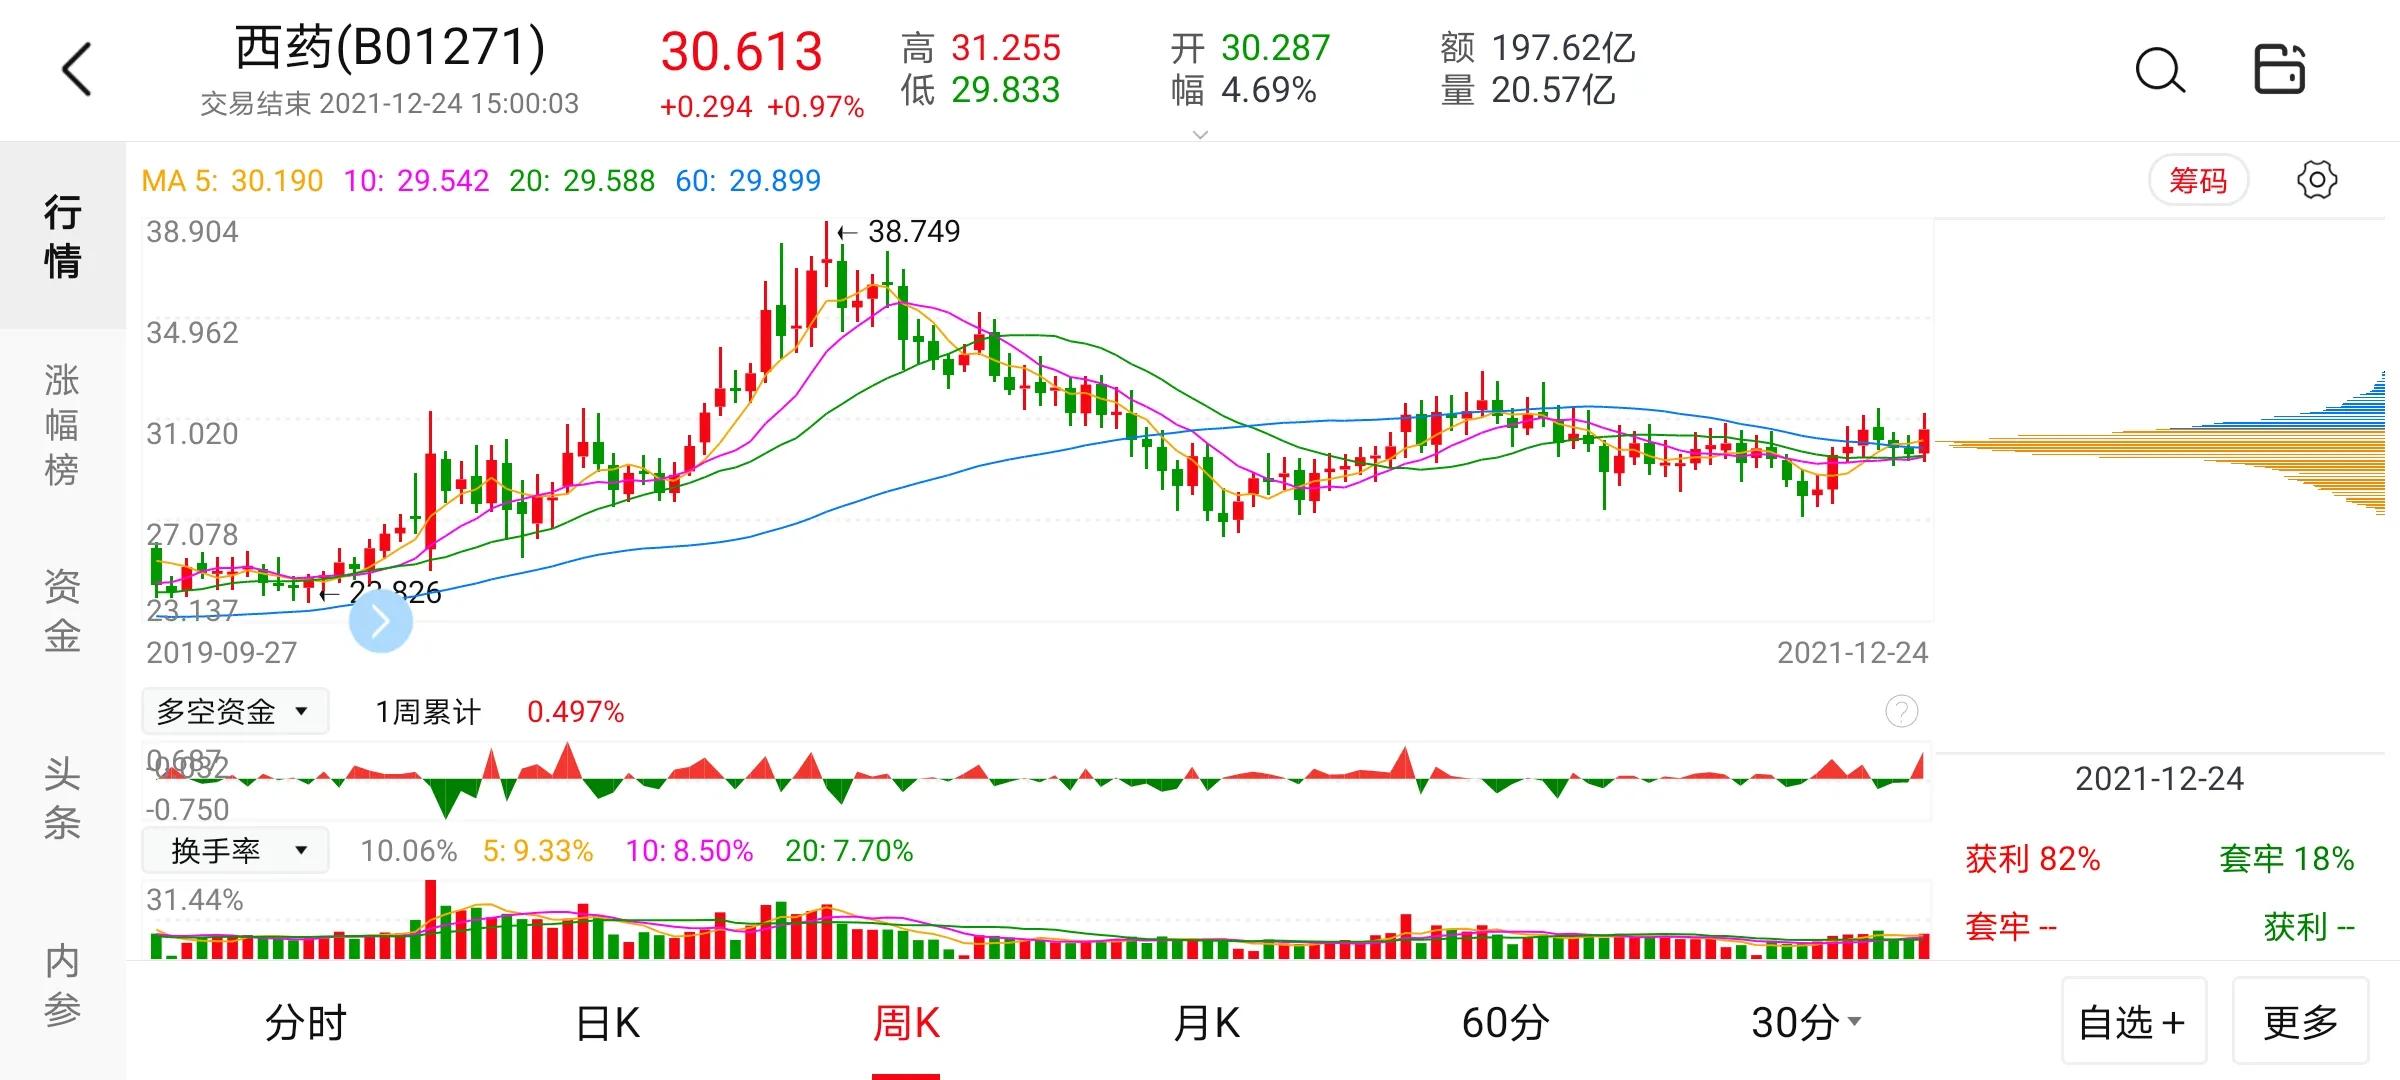Screen dimensions: 2400x1080
Task: Go back with the left arrow icon
Action: [77, 69]
